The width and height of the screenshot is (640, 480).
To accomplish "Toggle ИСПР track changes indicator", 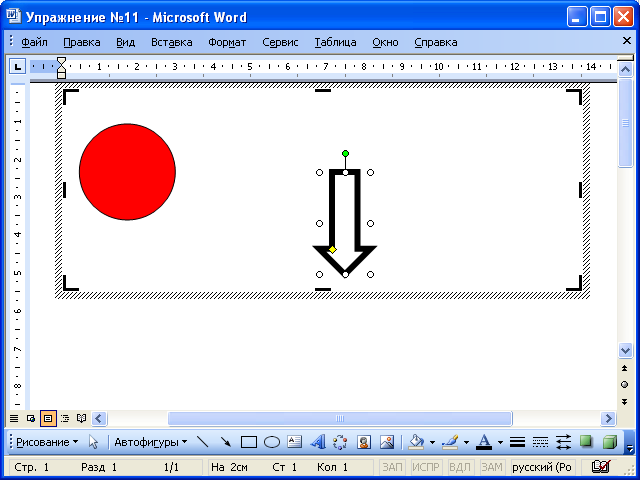I will pyautogui.click(x=426, y=467).
